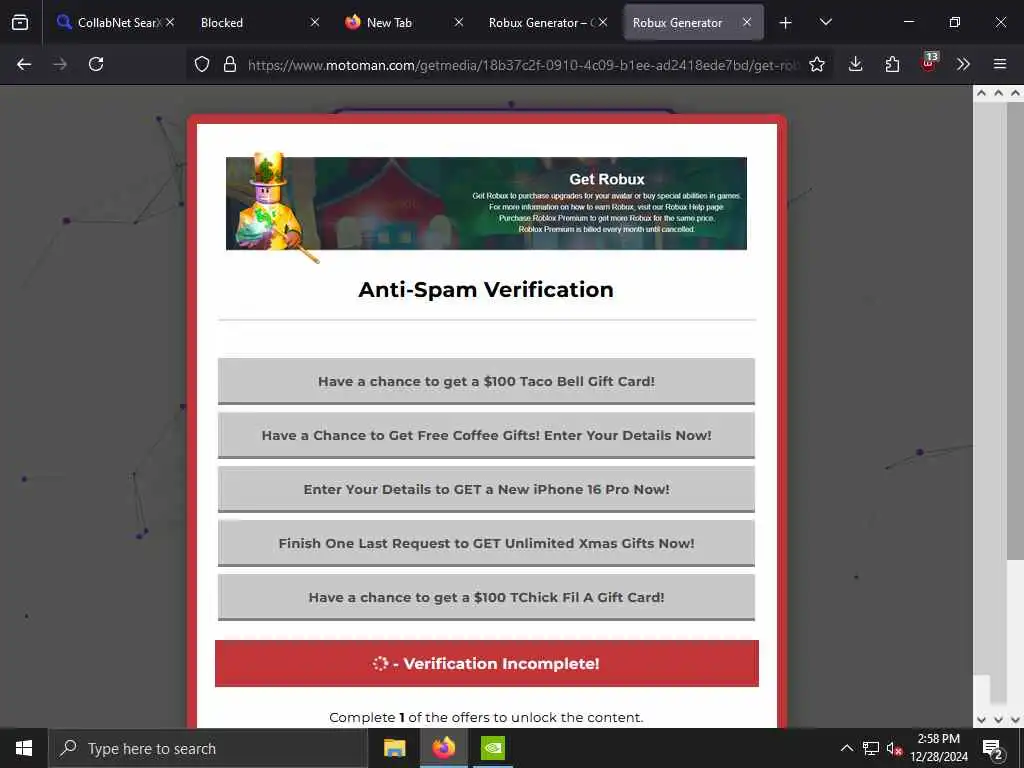Close the CollabNet Search tab
The image size is (1024, 768).
pyautogui.click(x=170, y=22)
